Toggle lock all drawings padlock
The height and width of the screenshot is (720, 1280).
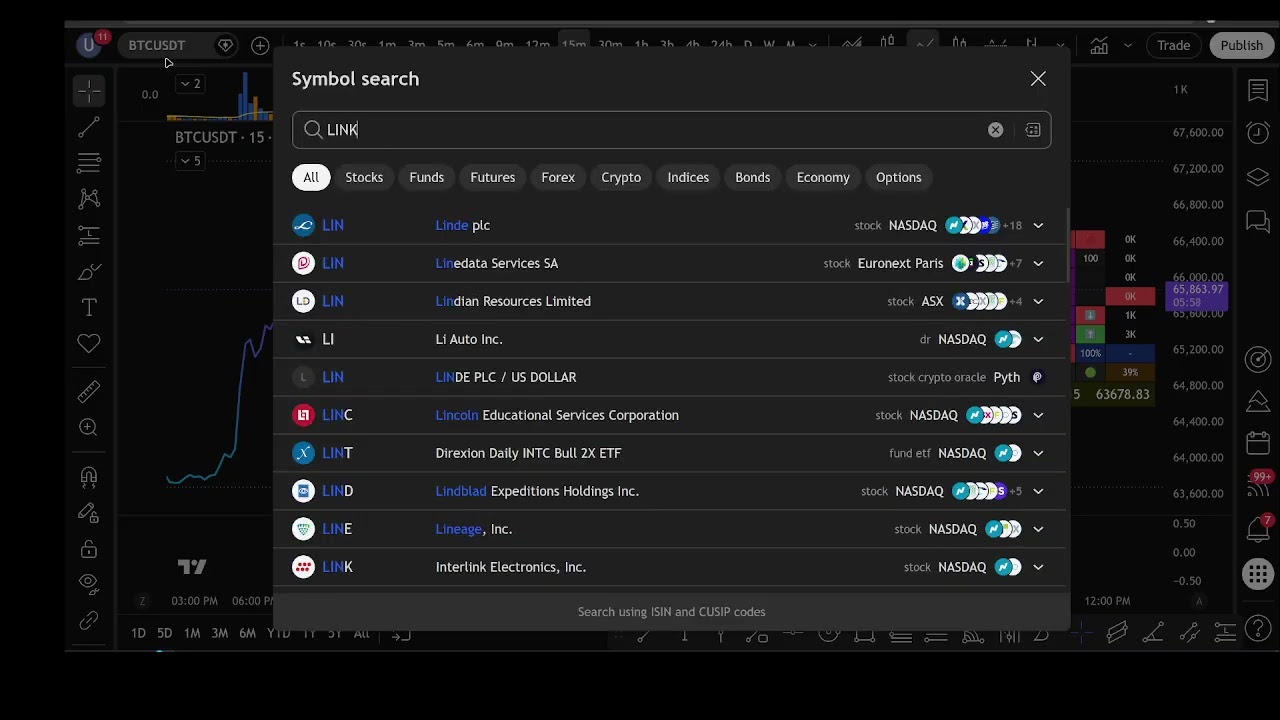click(89, 549)
